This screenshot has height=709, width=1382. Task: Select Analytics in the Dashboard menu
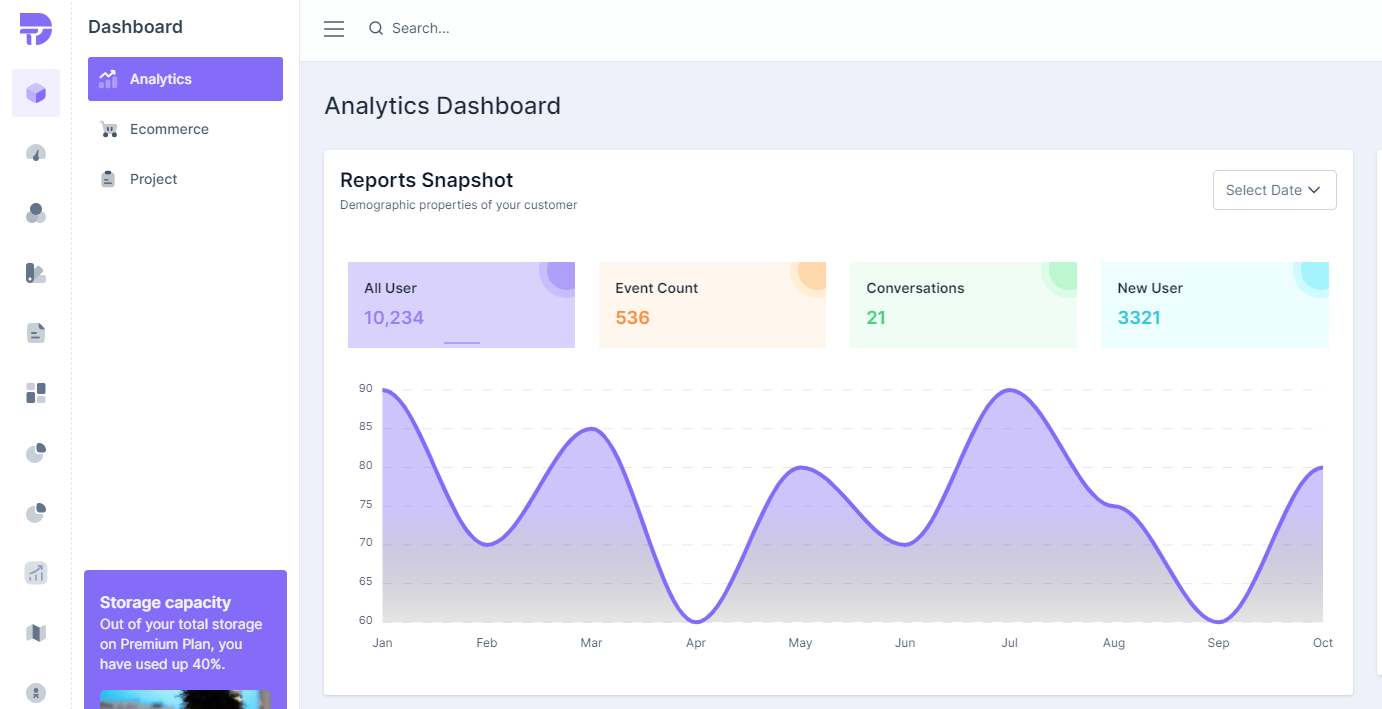(185, 79)
